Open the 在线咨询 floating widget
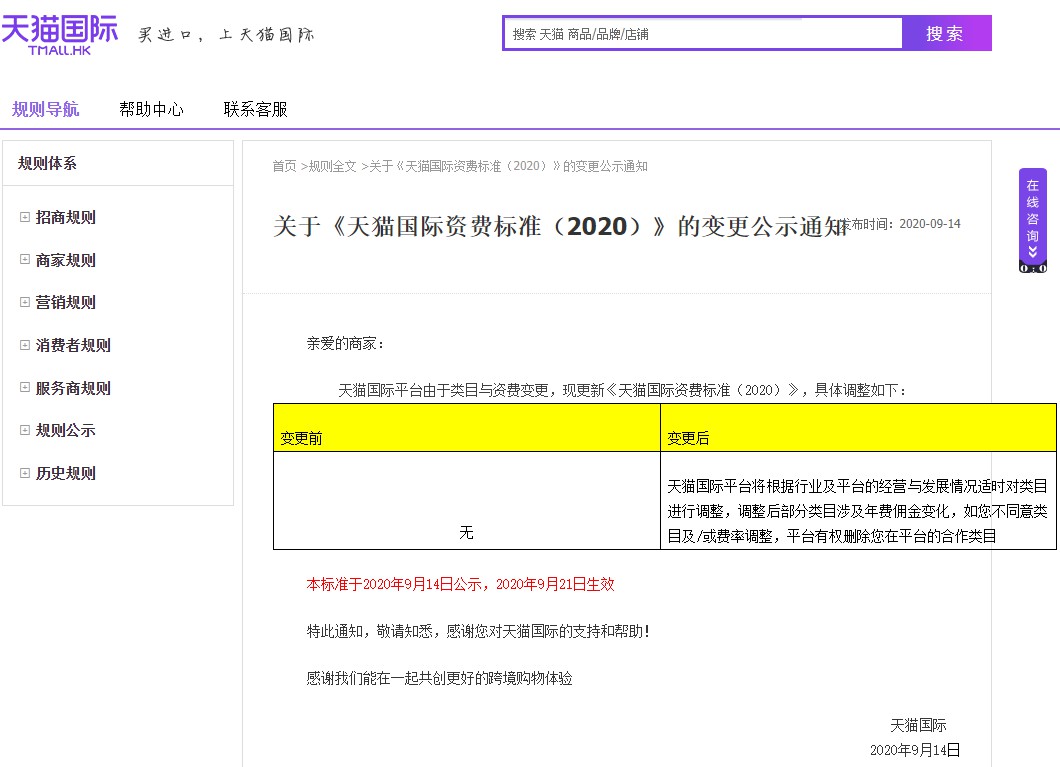Screen dimensions: 1060x767 [x=1032, y=220]
